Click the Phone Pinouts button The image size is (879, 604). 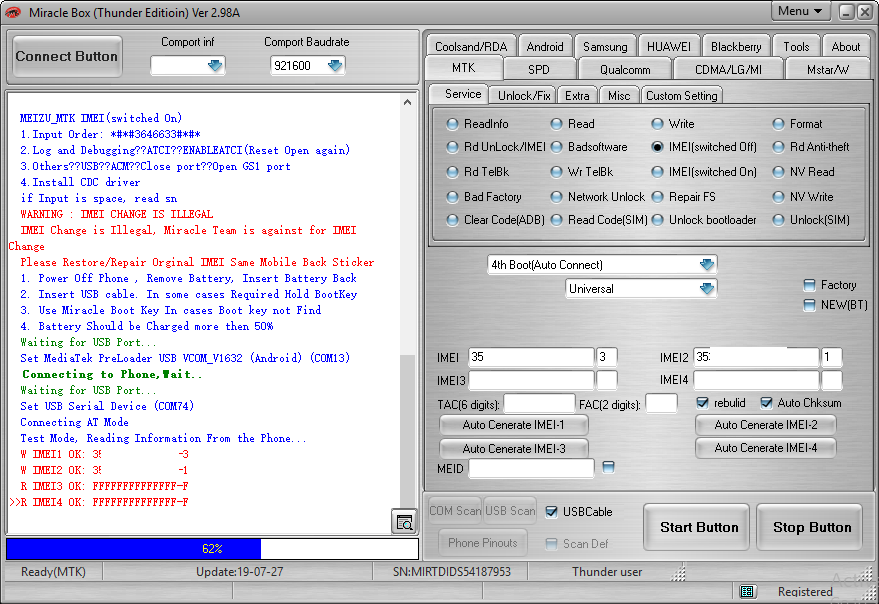click(483, 543)
